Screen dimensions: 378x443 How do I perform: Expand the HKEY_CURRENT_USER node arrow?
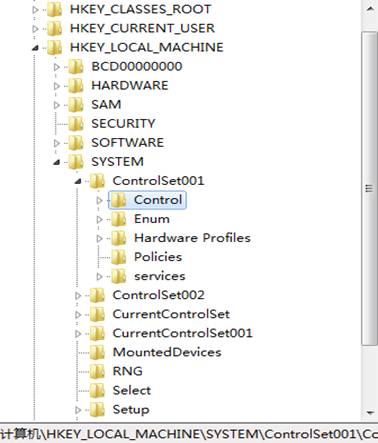(x=35, y=29)
